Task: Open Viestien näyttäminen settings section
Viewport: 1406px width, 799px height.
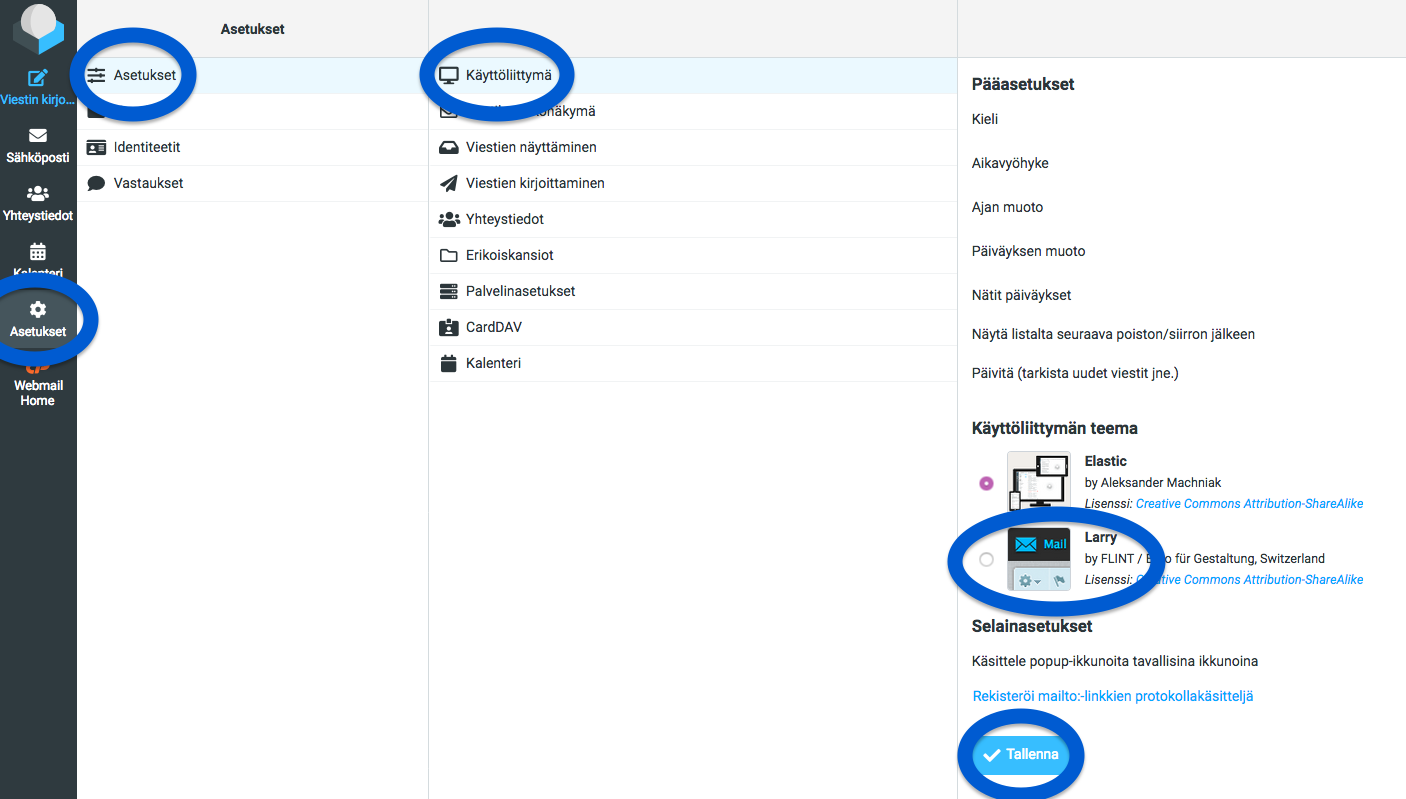Action: coord(530,147)
